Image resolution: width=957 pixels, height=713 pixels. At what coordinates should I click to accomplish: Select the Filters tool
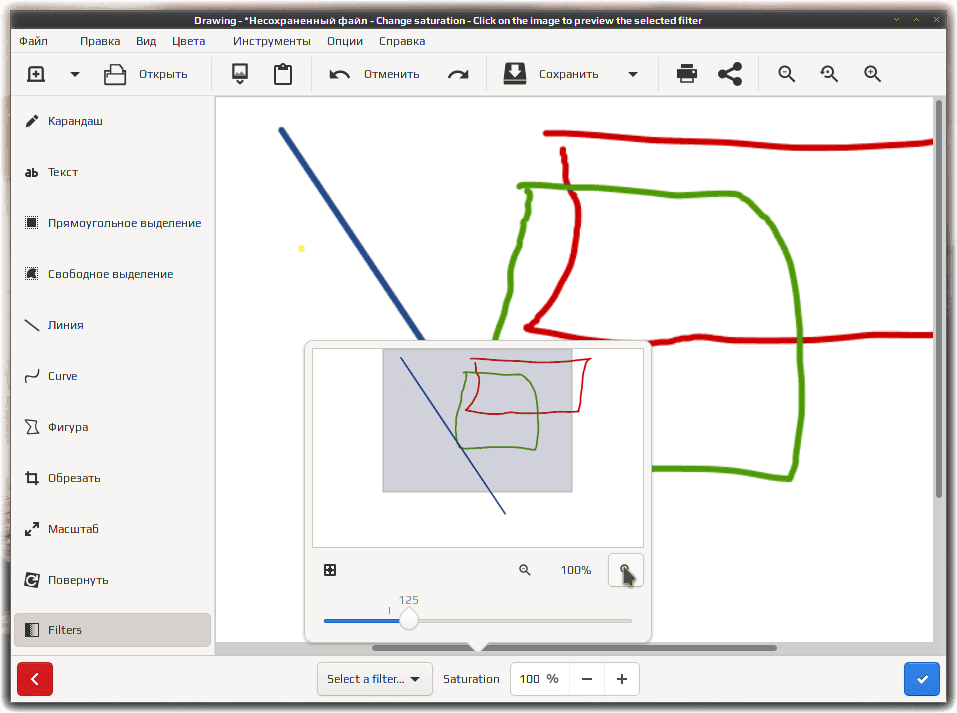click(112, 630)
